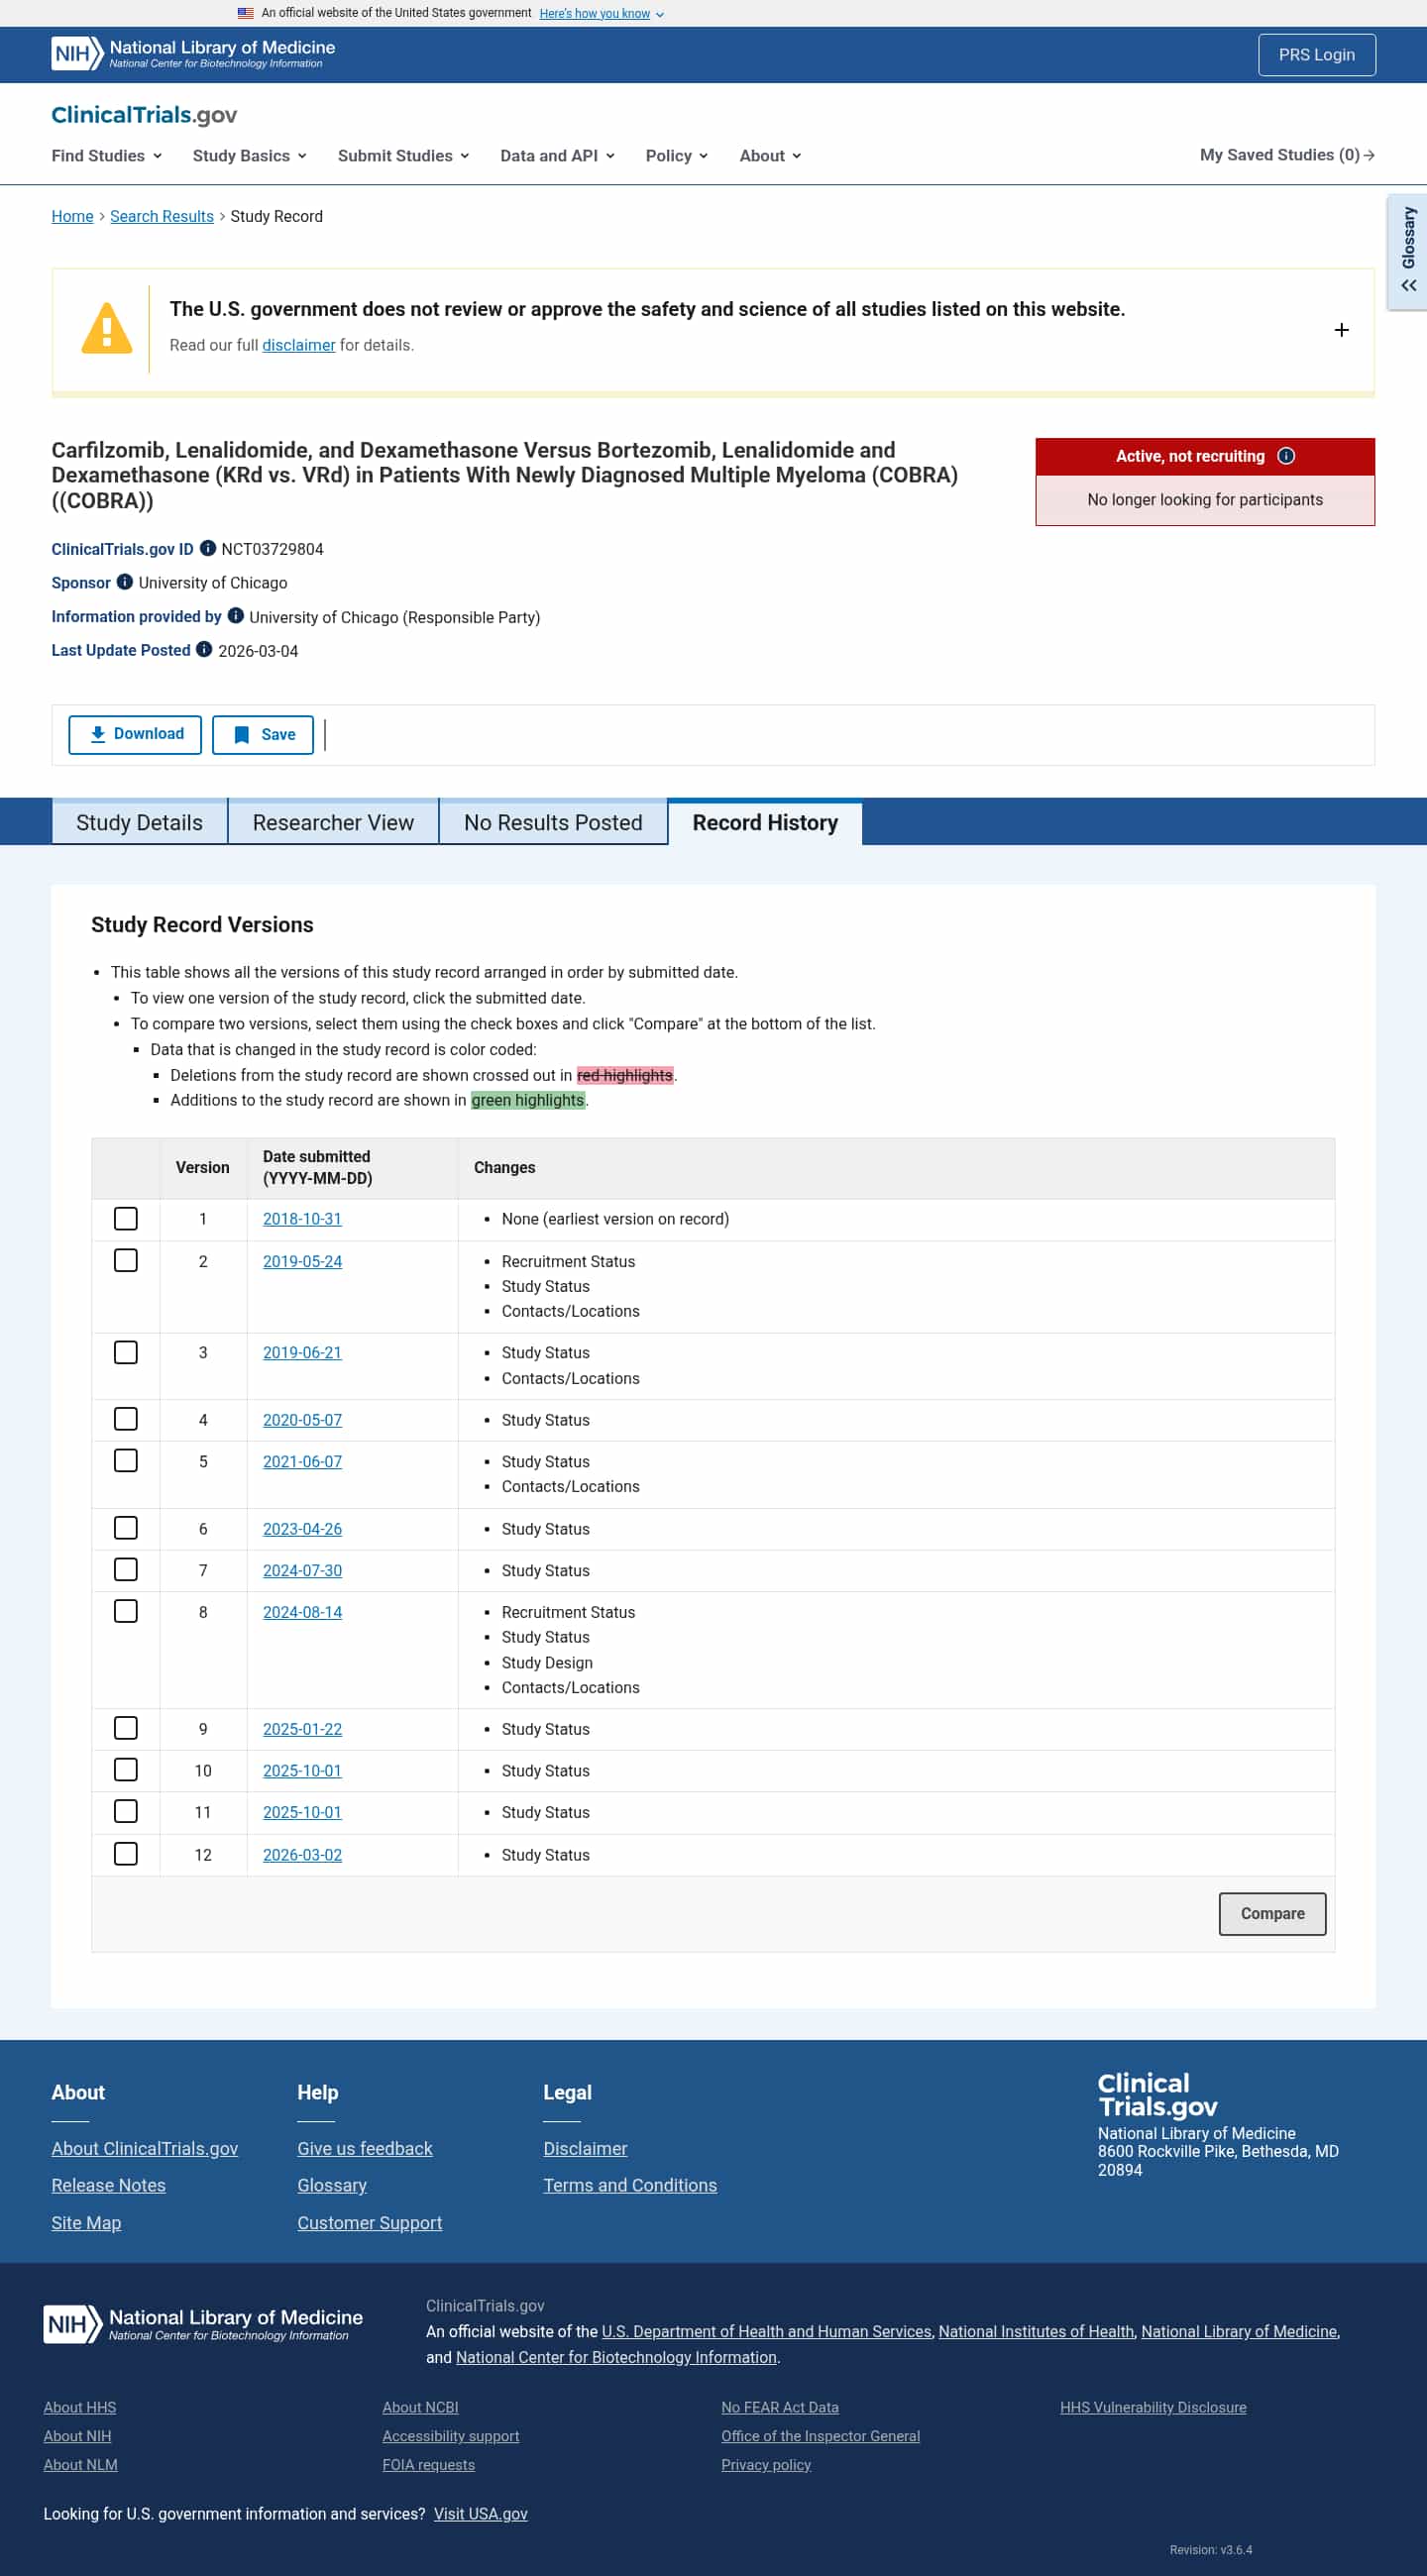The image size is (1427, 2576).
Task: Save study using the bookmark button
Action: [x=263, y=734]
